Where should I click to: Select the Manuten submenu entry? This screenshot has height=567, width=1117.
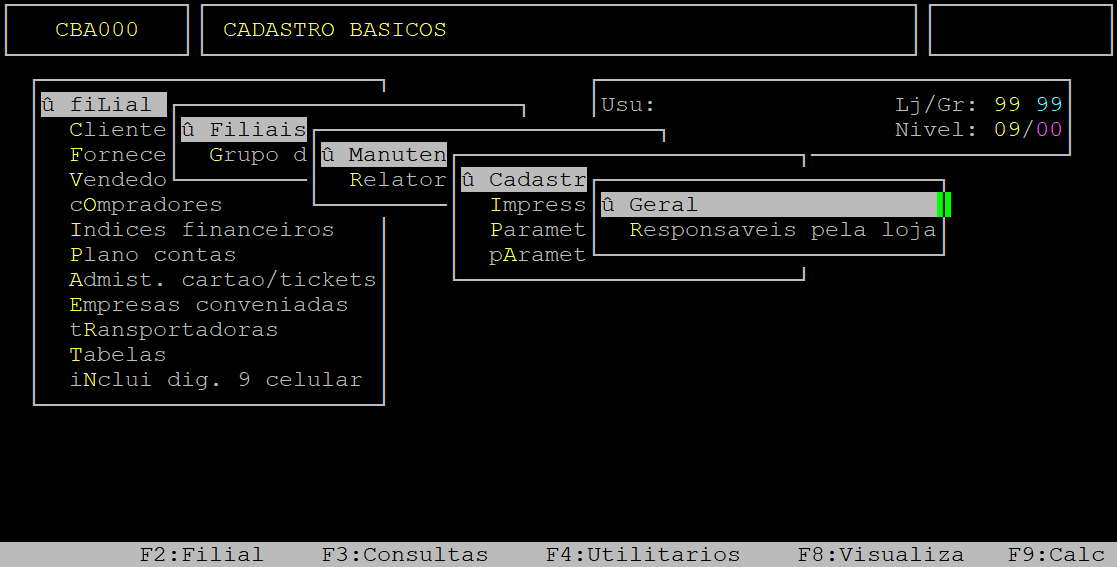[383, 155]
